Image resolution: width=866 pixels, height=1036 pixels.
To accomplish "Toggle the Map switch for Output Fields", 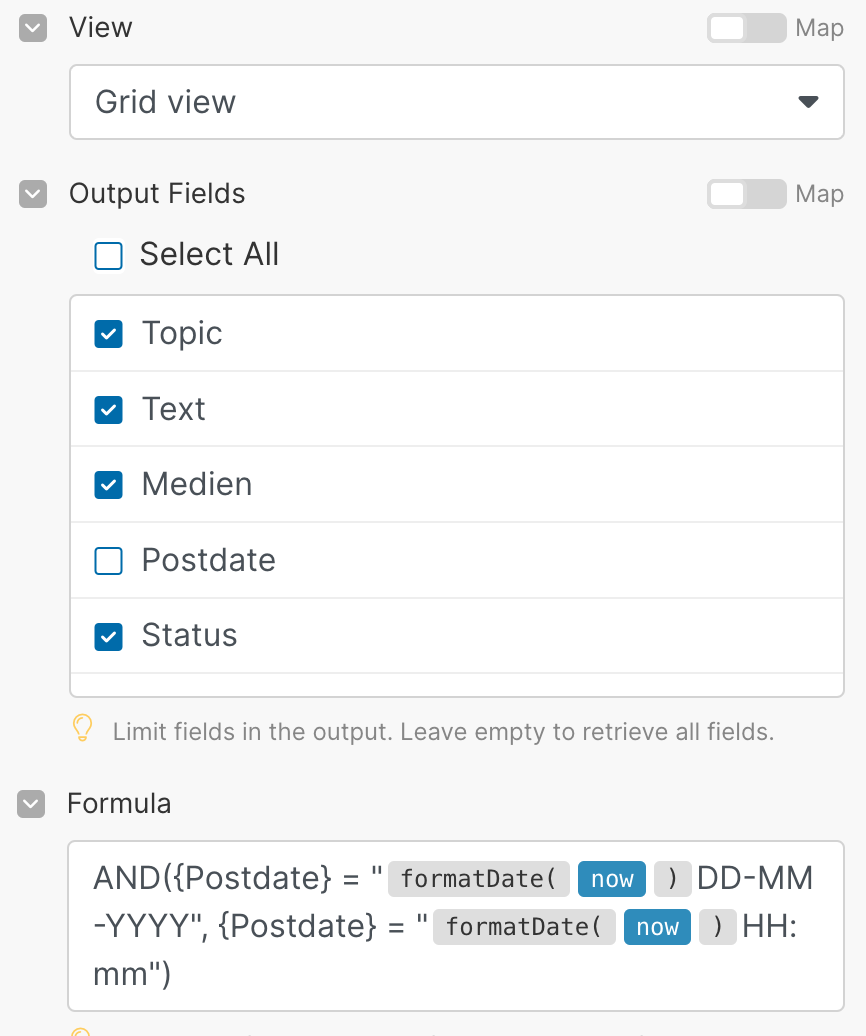I will [x=746, y=194].
